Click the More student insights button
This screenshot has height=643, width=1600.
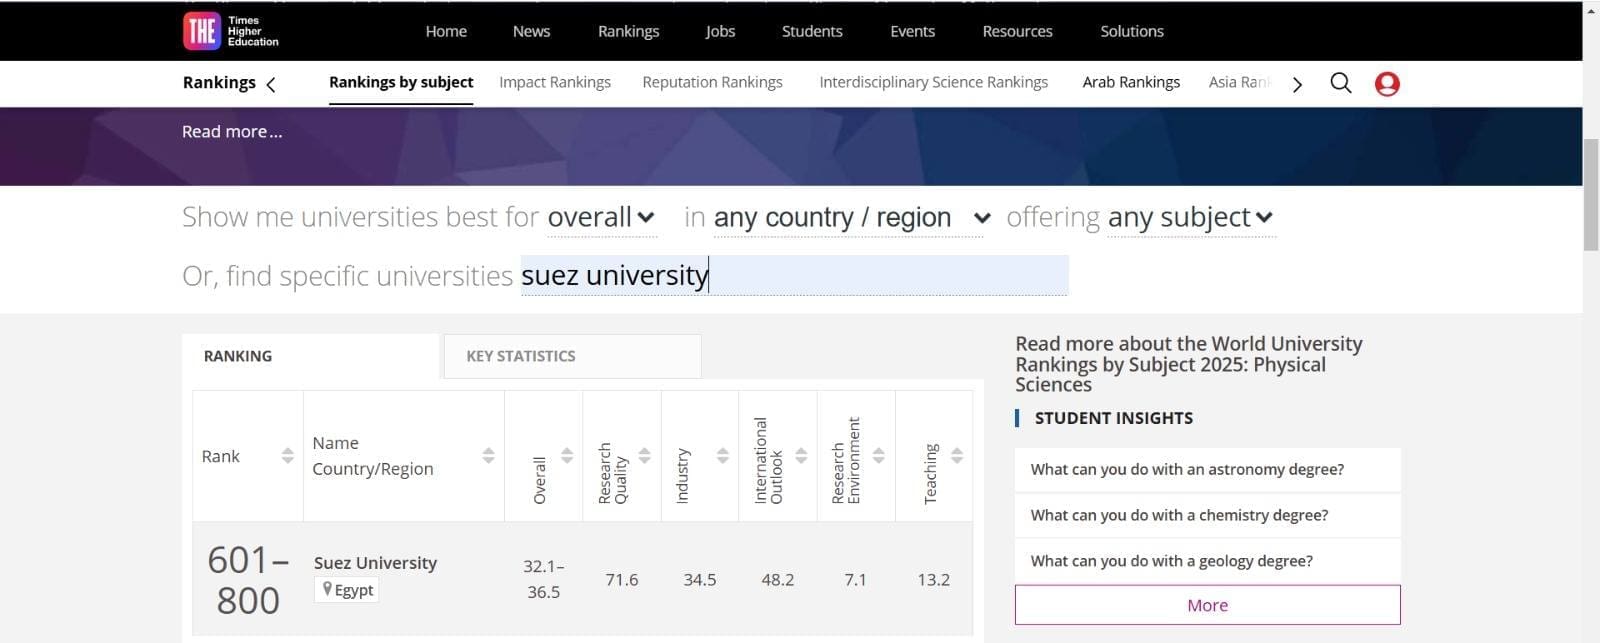pyautogui.click(x=1207, y=605)
